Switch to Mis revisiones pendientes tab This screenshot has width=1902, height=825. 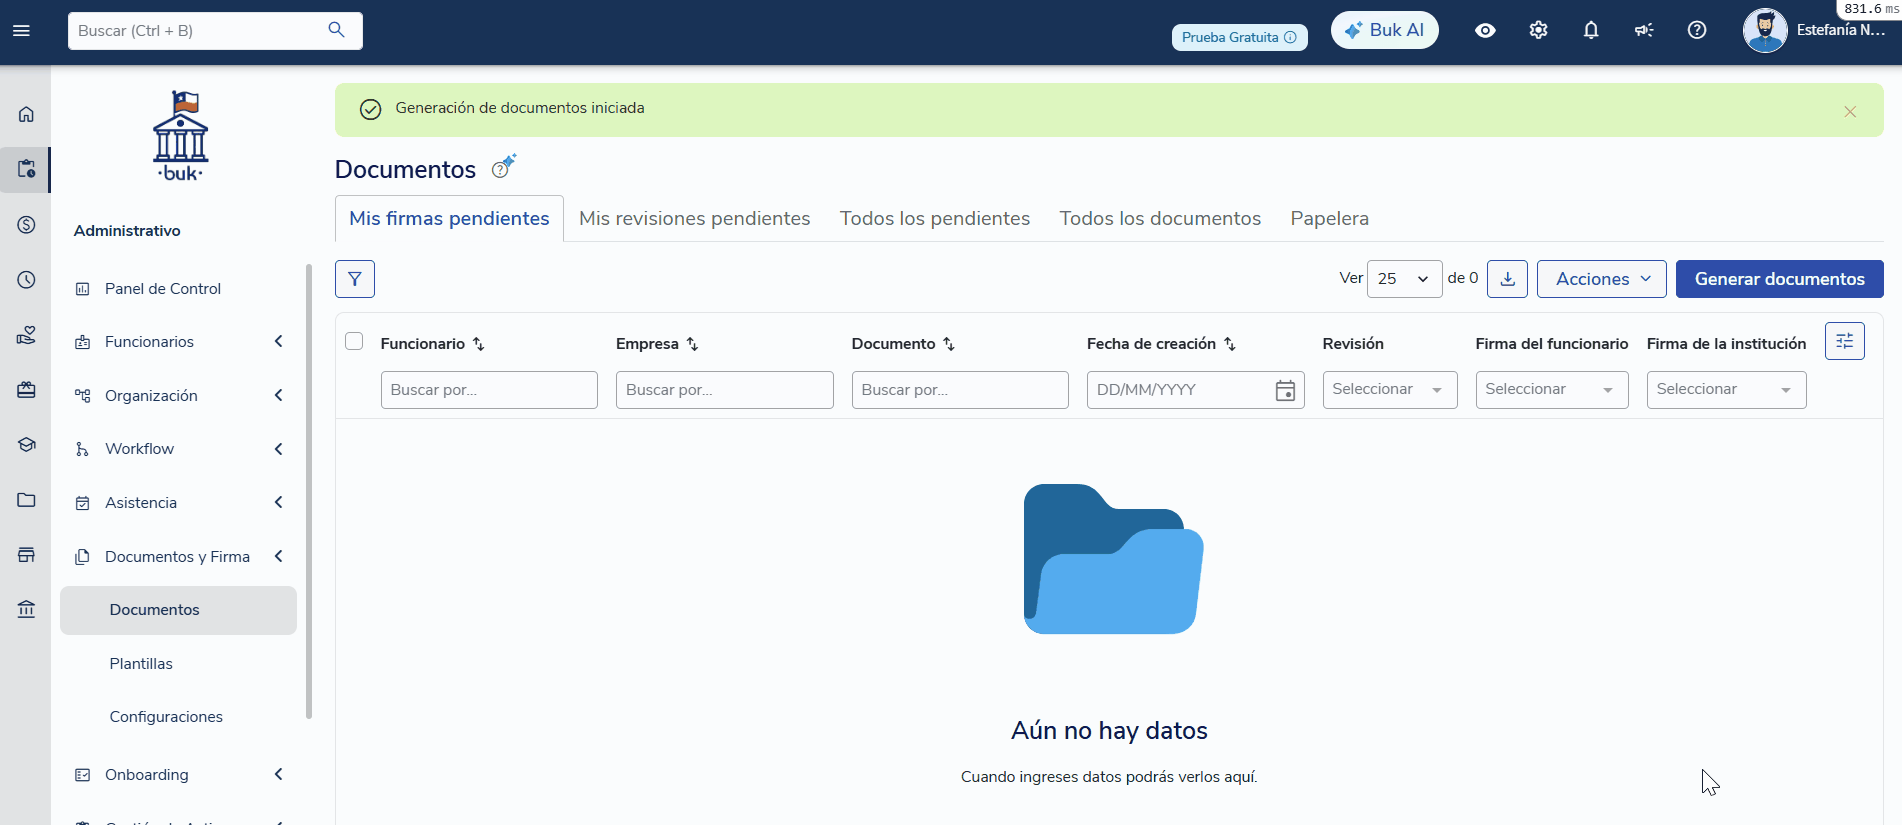click(694, 218)
